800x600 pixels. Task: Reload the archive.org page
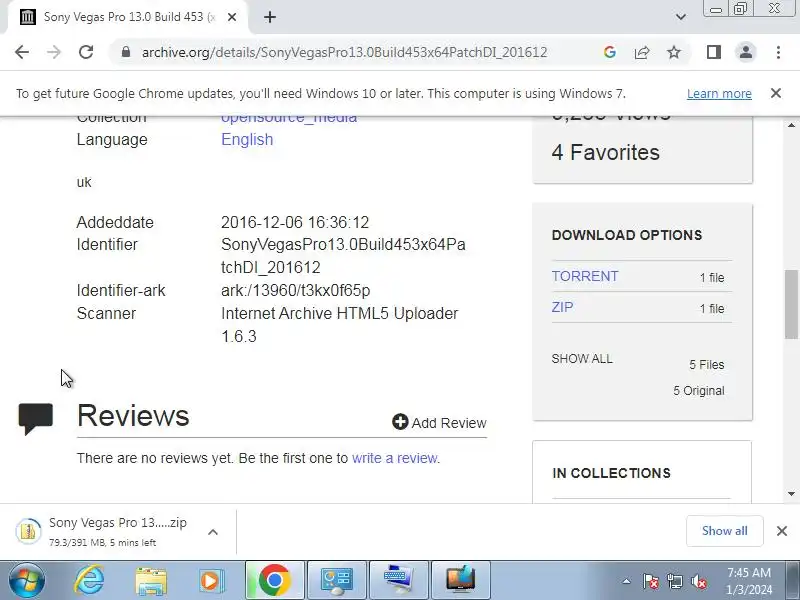click(86, 52)
